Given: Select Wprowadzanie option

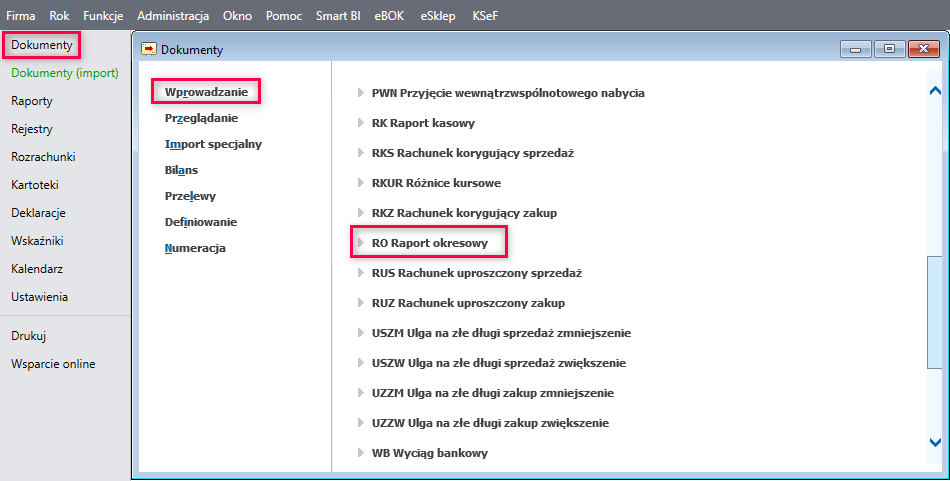Looking at the screenshot, I should (206, 92).
